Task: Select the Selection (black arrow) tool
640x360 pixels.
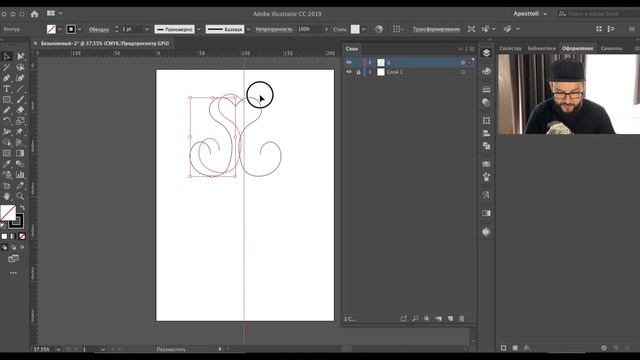Action: click(x=7, y=56)
